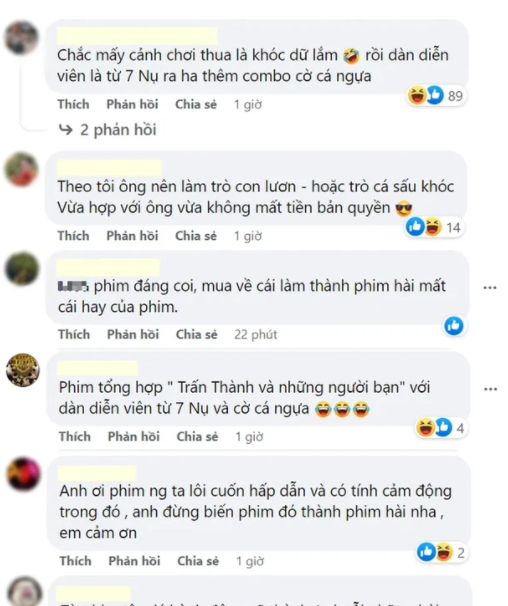Image resolution: width=508 pixels, height=606 pixels.
Task: Expand the '2 phản hồi' replies
Action: click(108, 130)
